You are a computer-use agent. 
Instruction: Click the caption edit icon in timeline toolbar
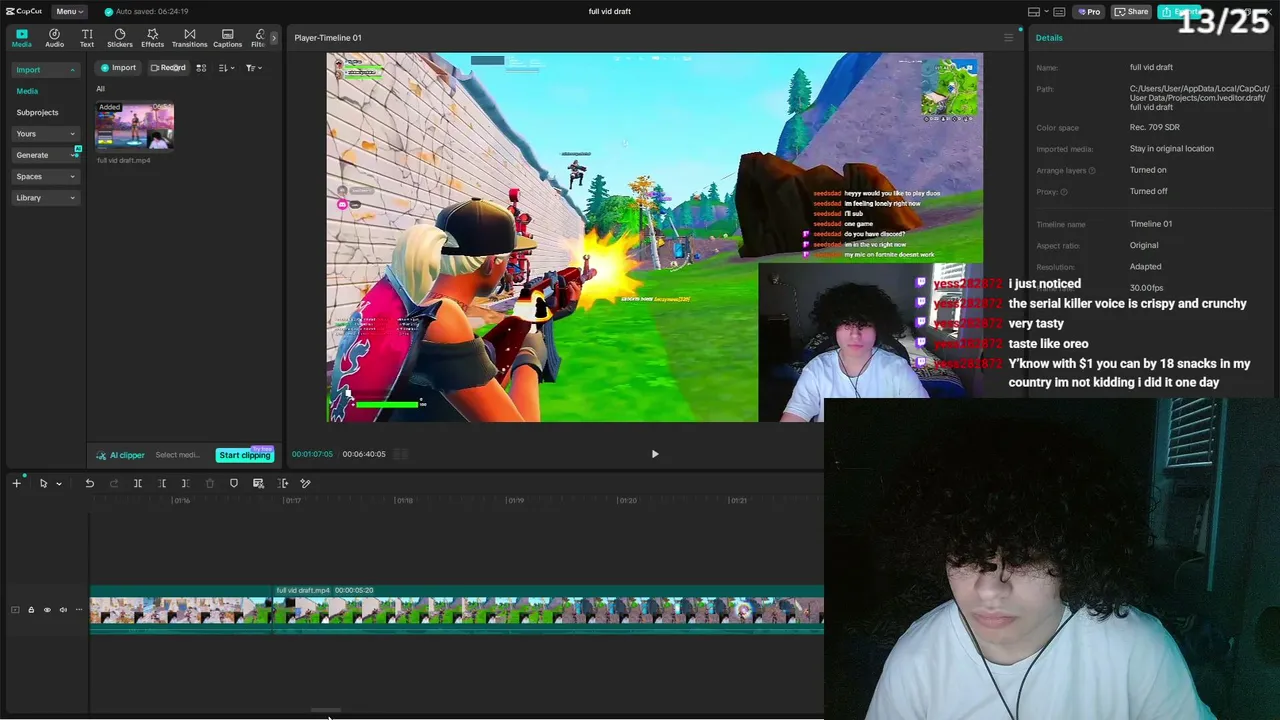point(258,483)
